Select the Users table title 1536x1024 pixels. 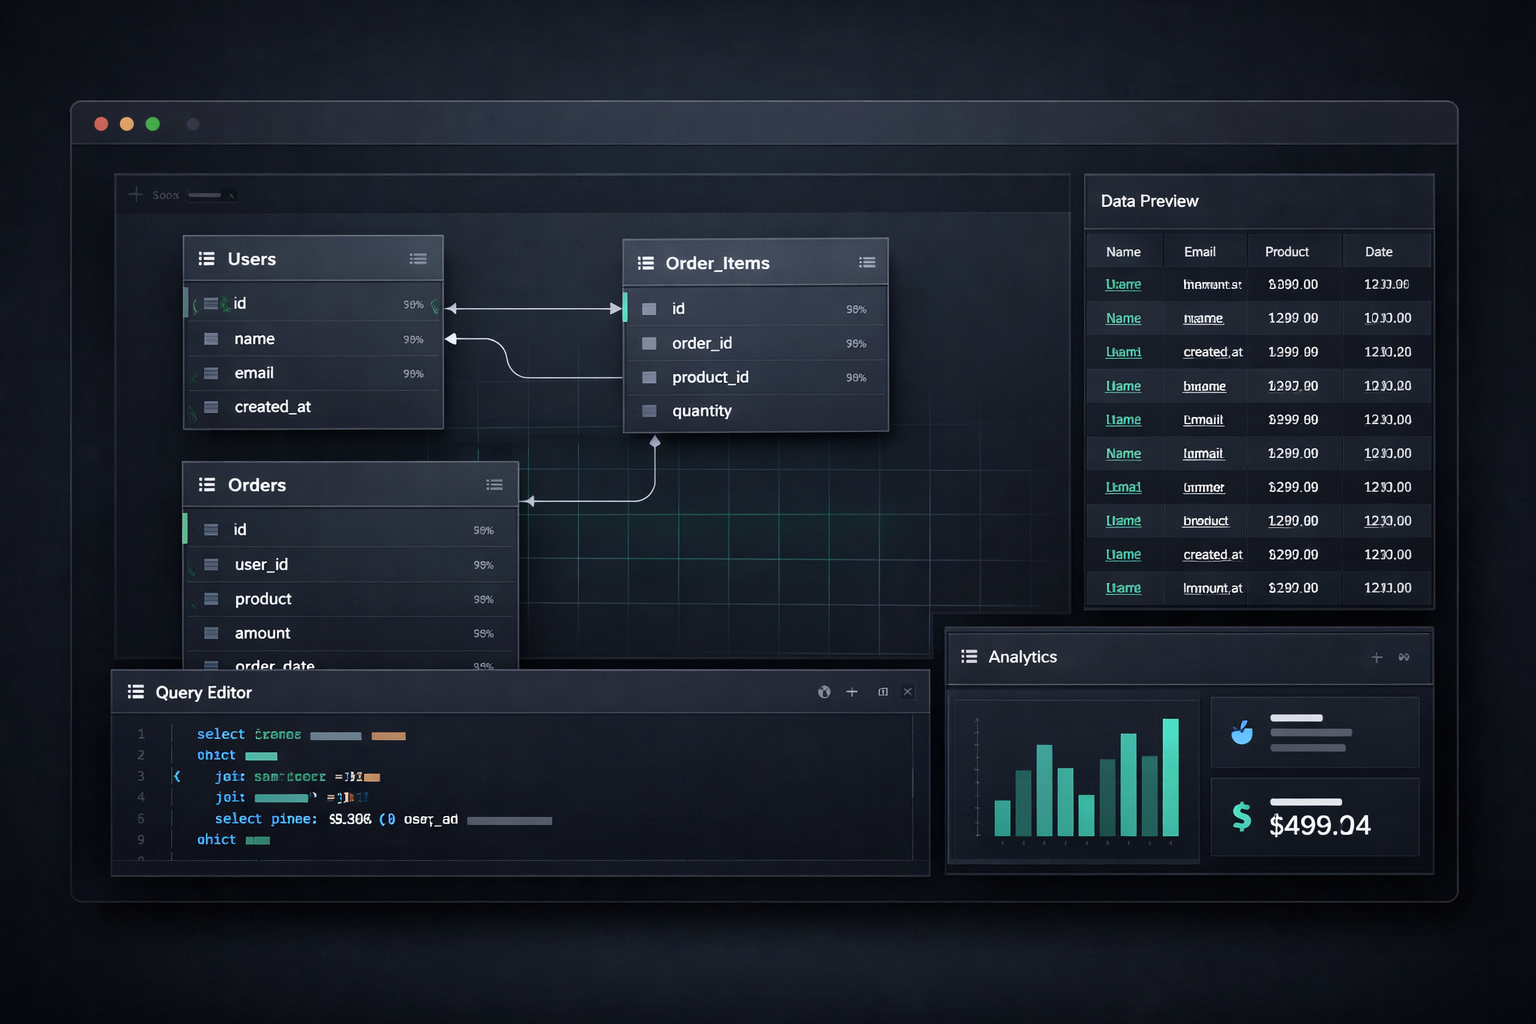click(x=252, y=259)
